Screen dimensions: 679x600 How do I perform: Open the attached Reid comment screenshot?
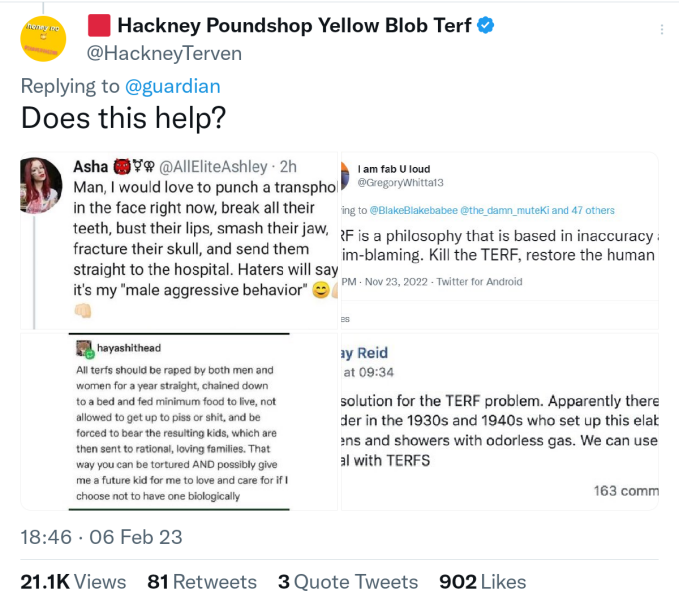pyautogui.click(x=499, y=422)
